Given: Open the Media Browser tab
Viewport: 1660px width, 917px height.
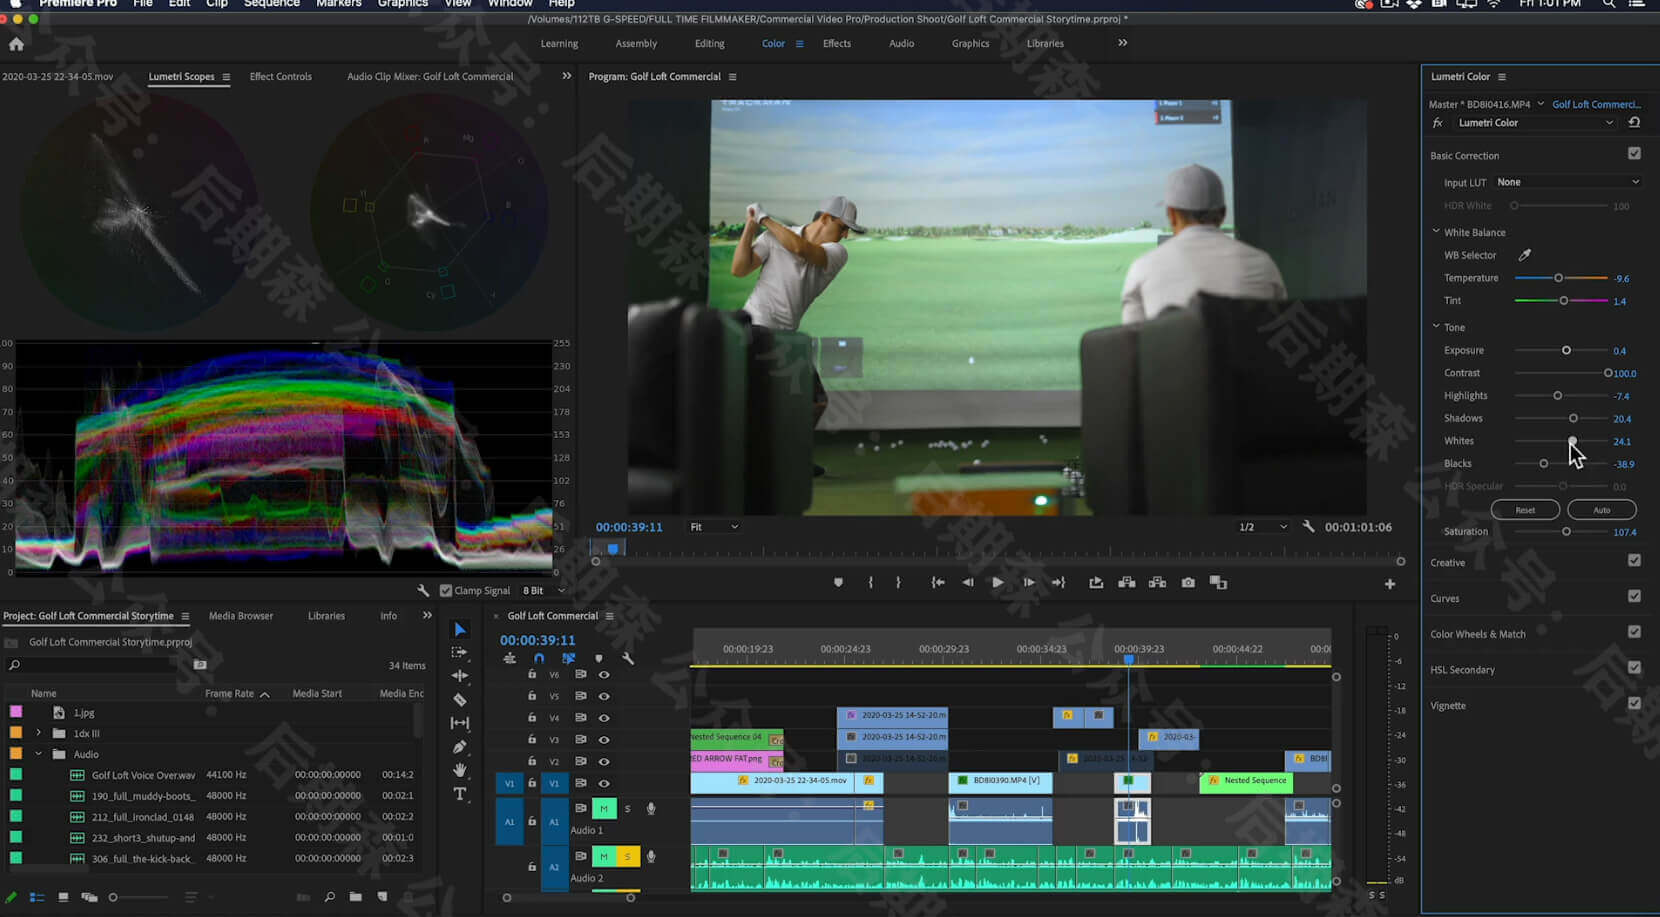Looking at the screenshot, I should click(240, 616).
